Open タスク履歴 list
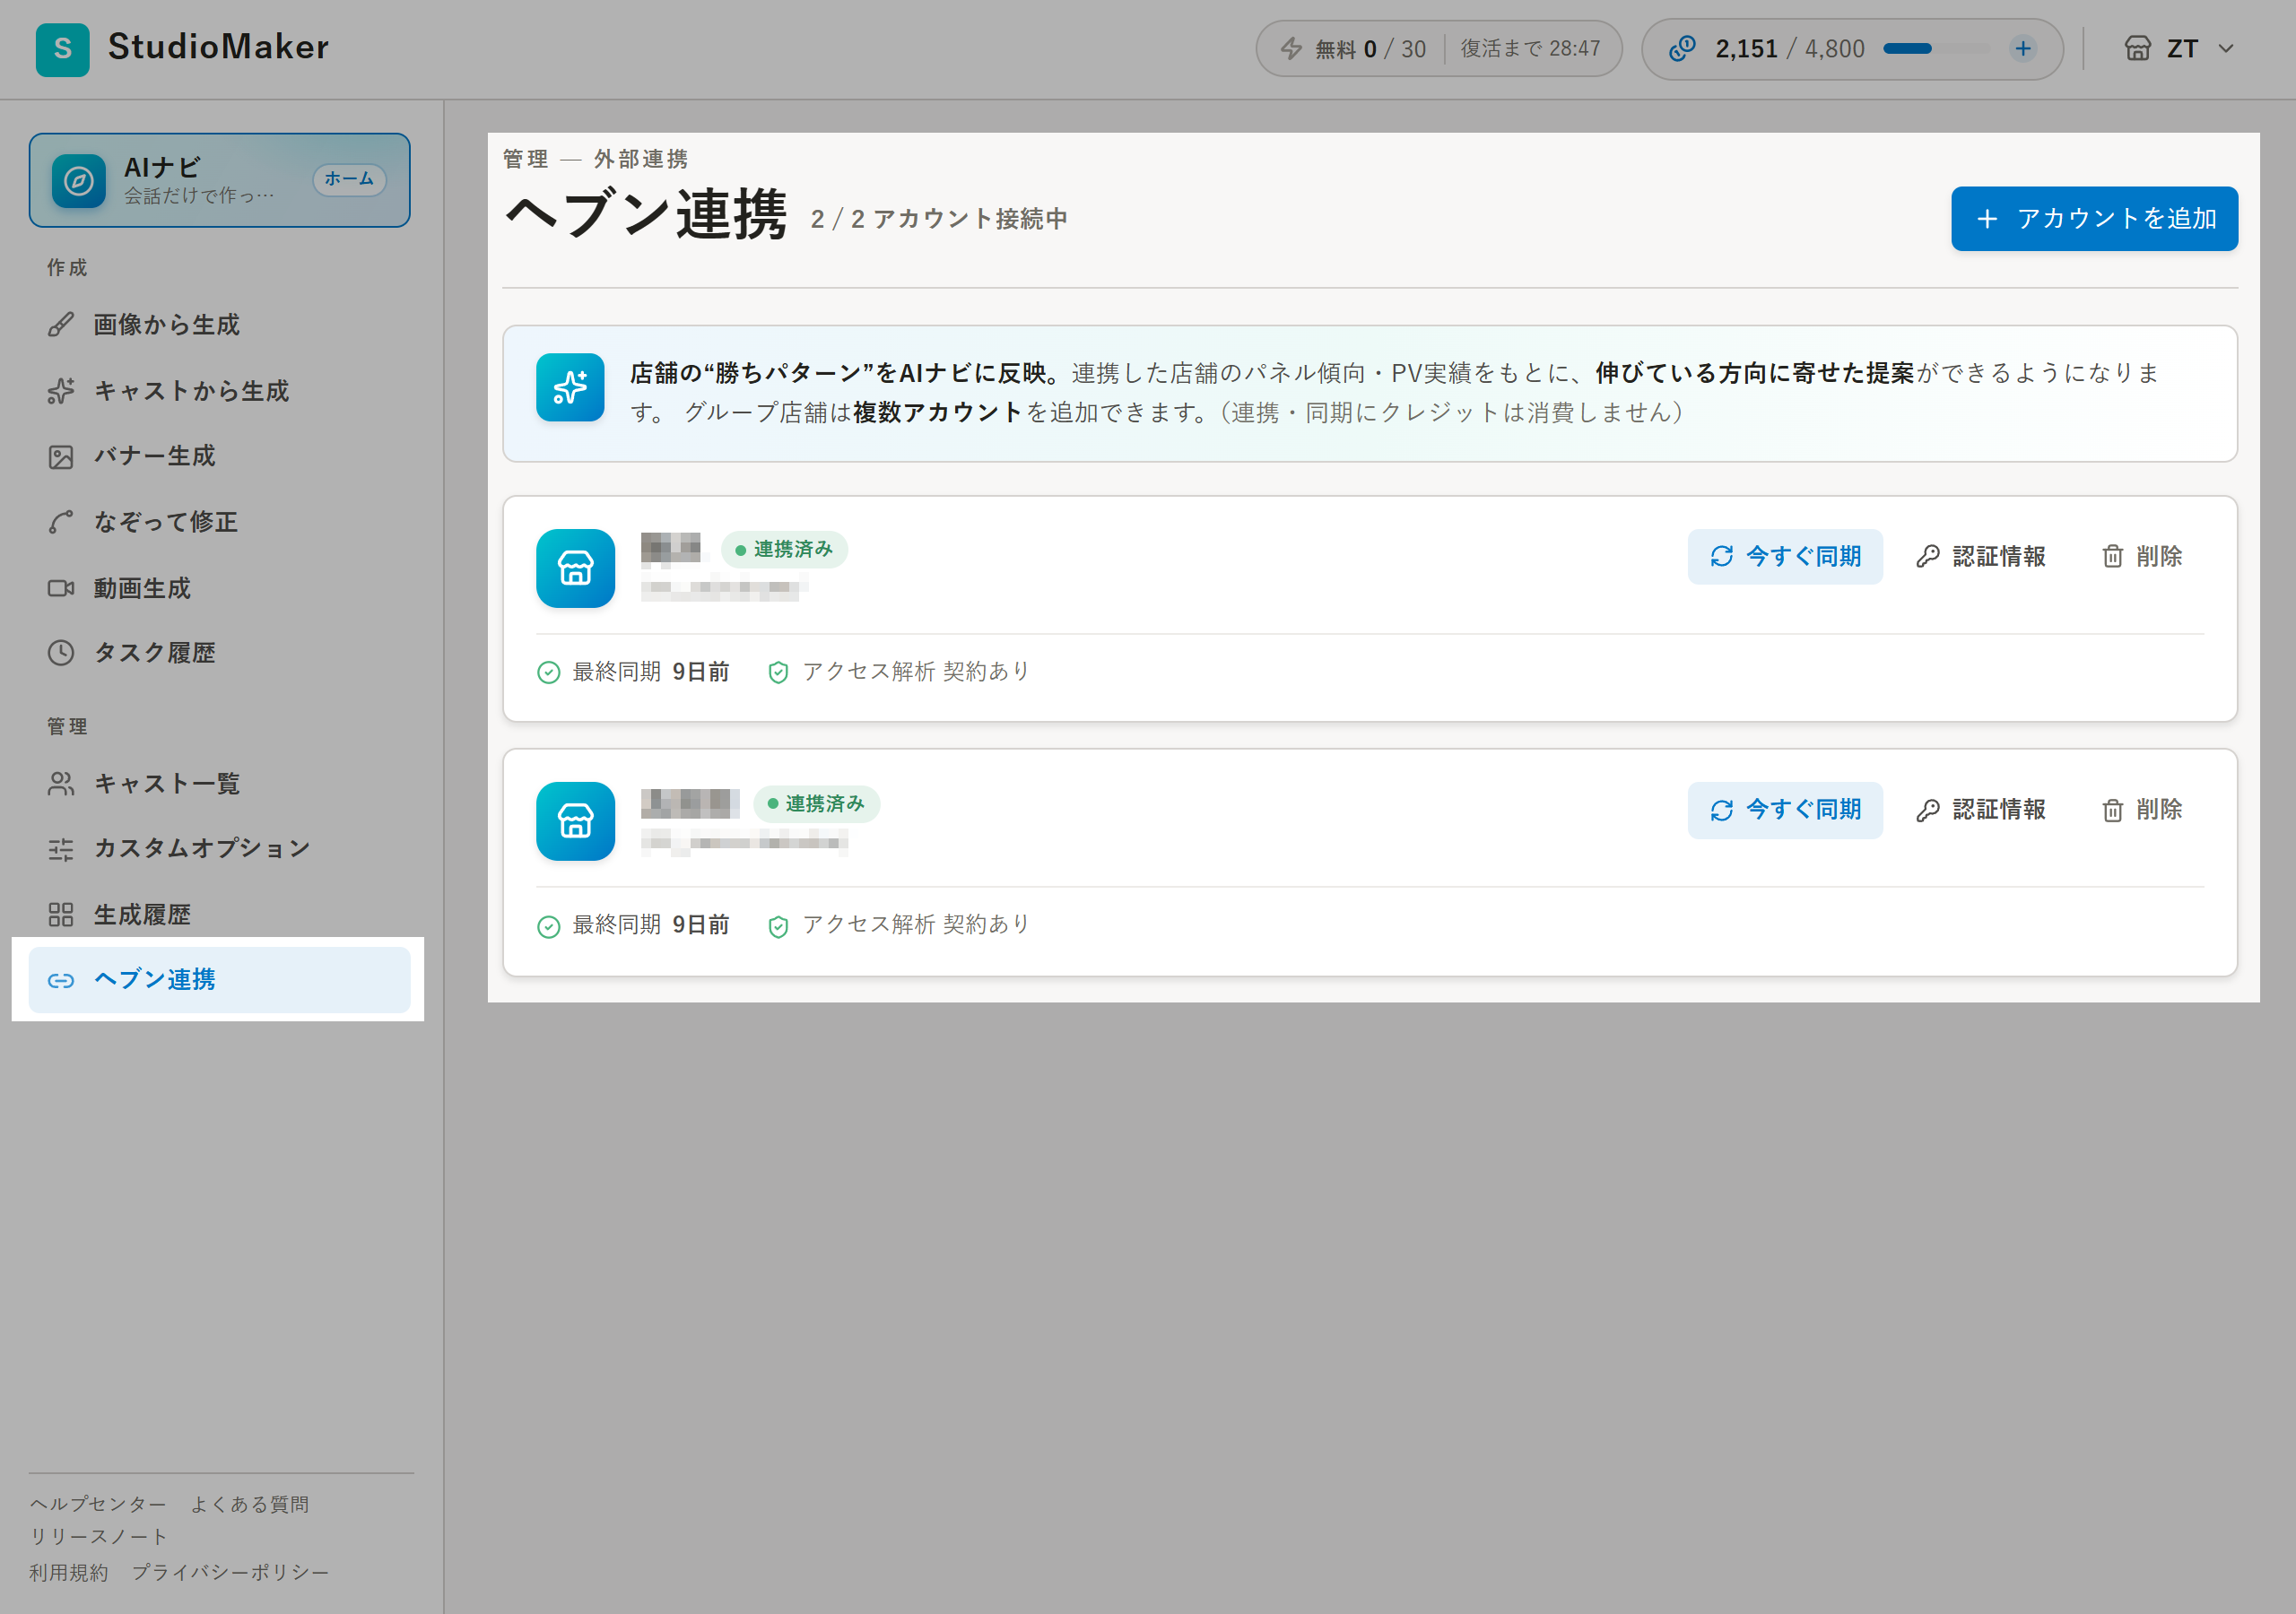The image size is (2296, 1614). (219, 653)
